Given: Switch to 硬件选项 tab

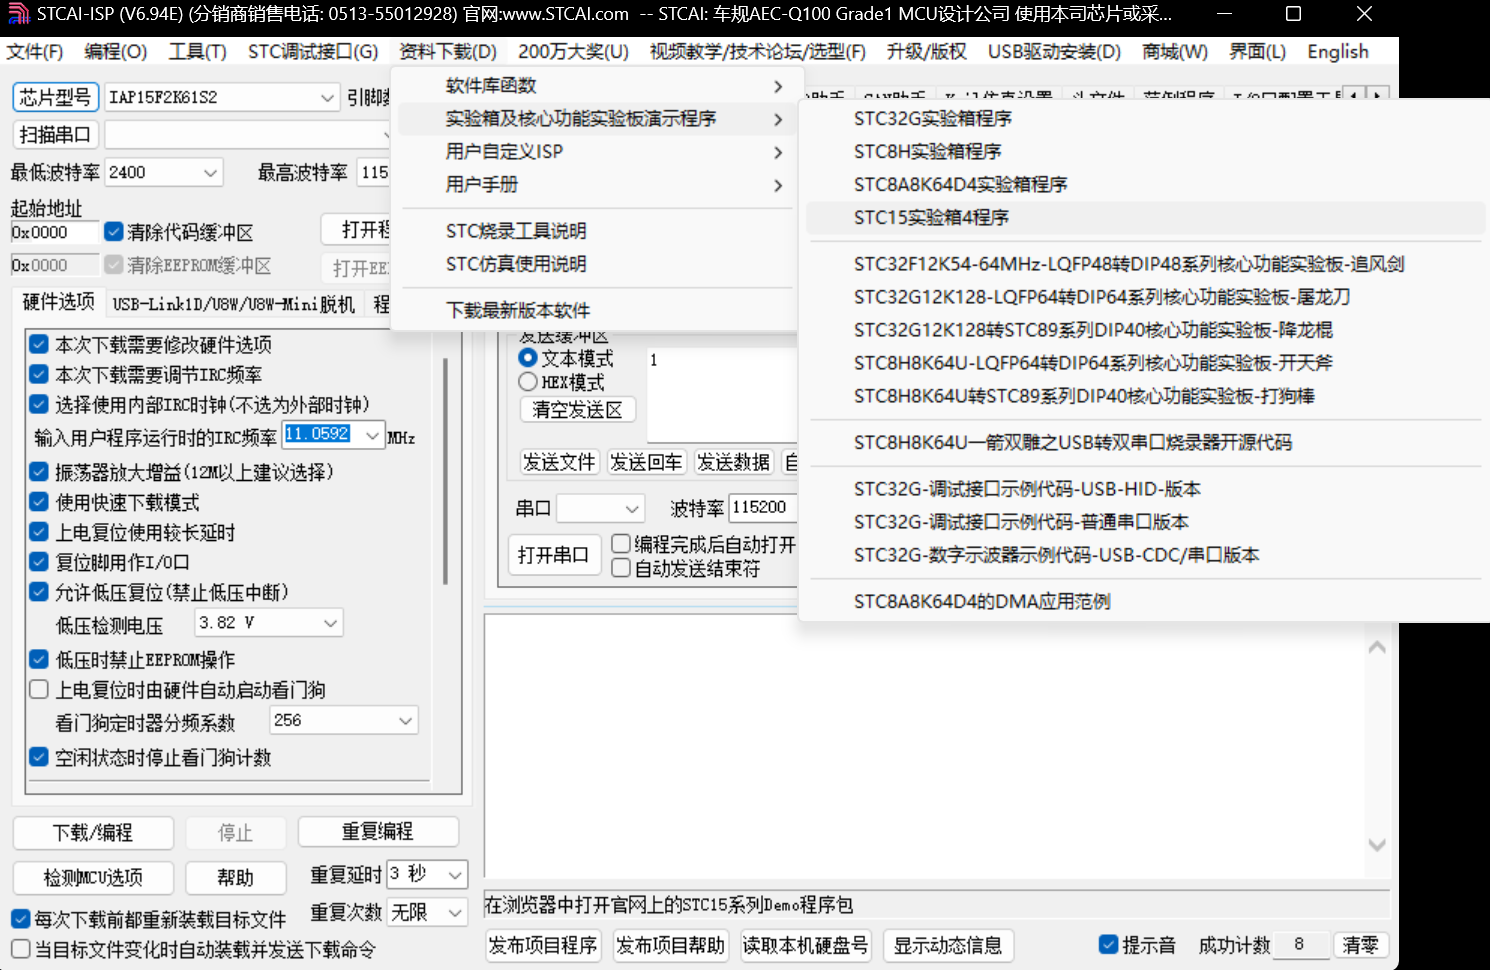Looking at the screenshot, I should pos(58,302).
